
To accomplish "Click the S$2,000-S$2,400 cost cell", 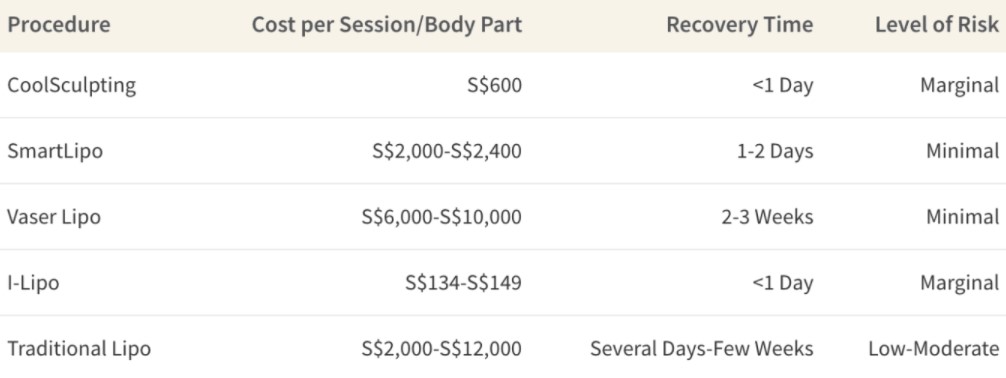I will (447, 151).
